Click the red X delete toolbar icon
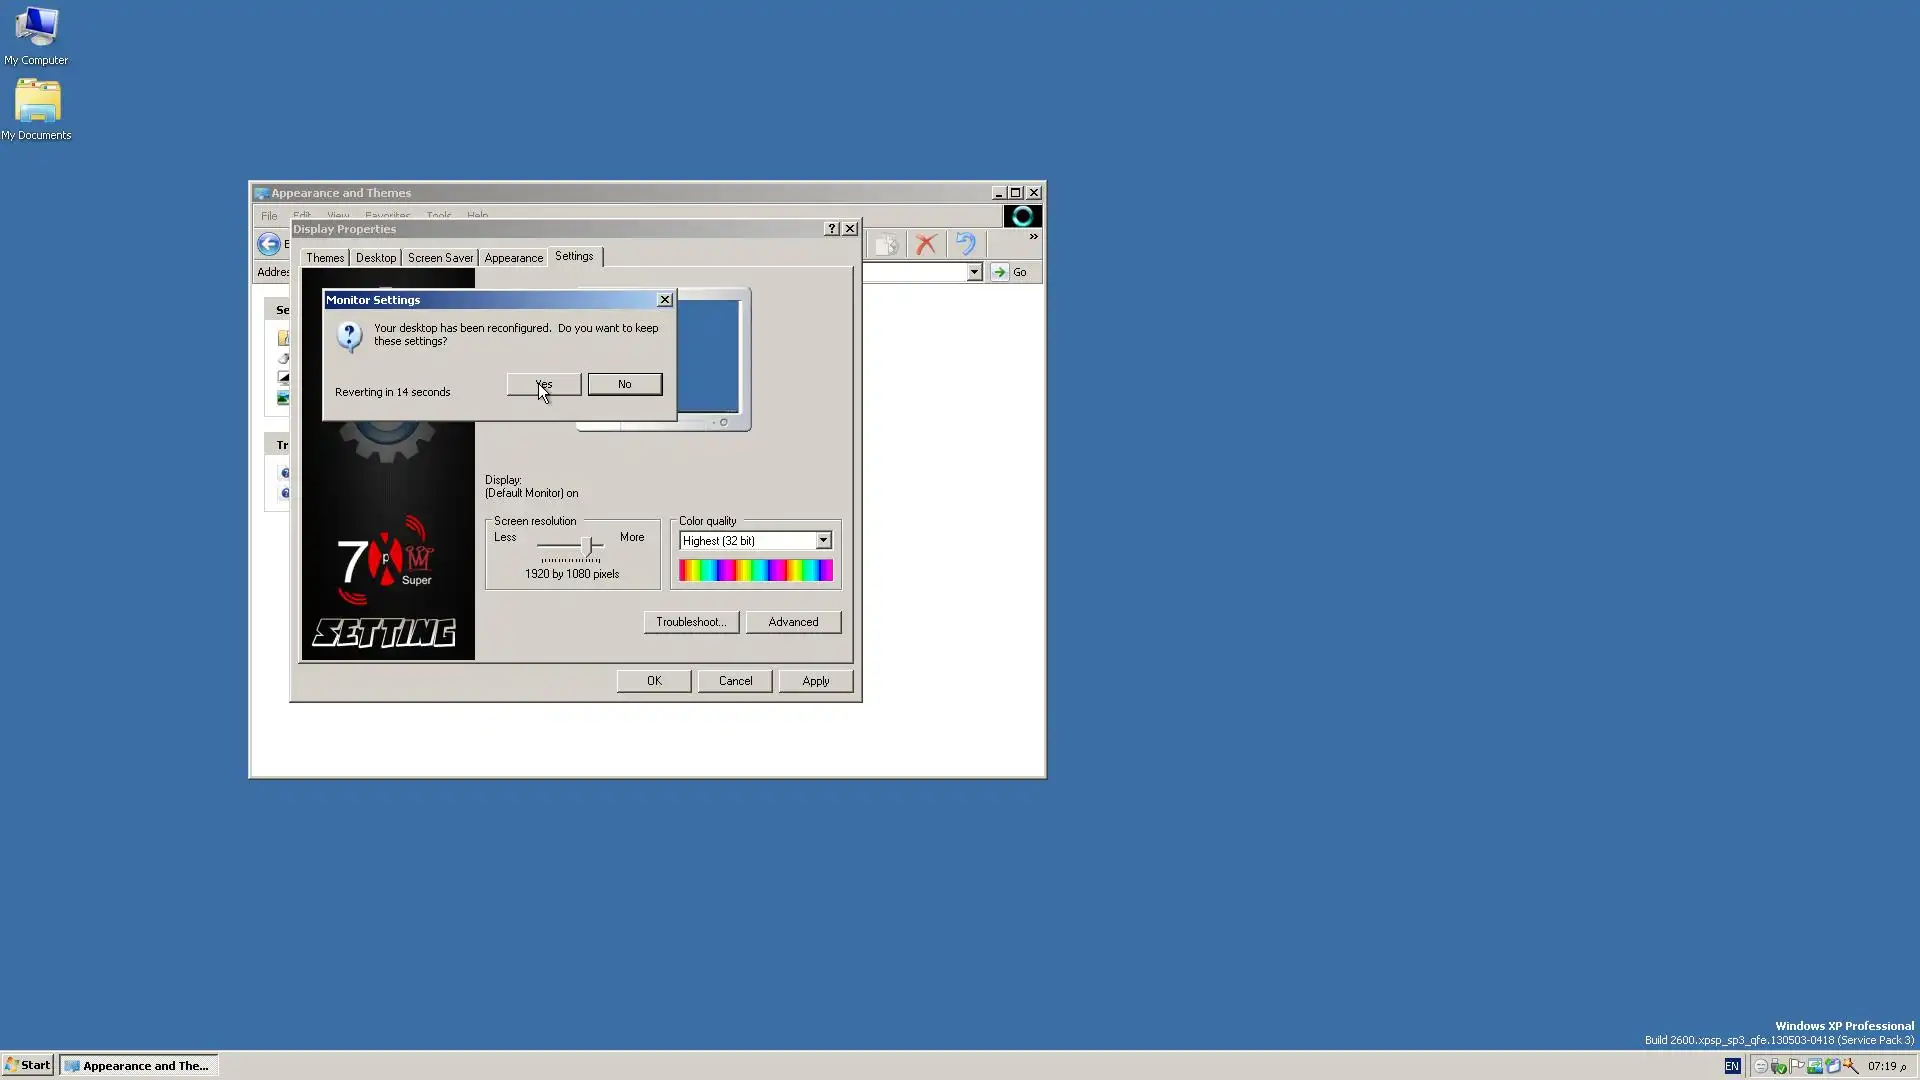Image resolution: width=1920 pixels, height=1080 pixels. [926, 245]
